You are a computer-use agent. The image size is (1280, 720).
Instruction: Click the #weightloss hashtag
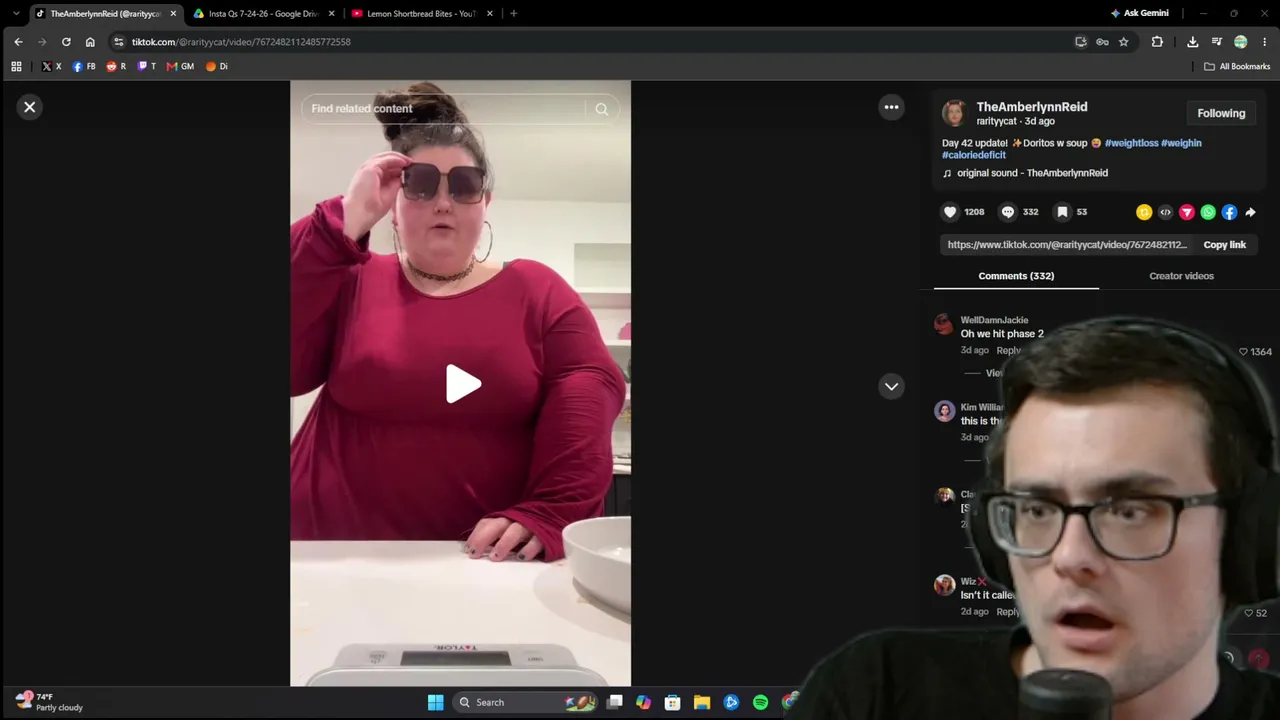(1131, 143)
